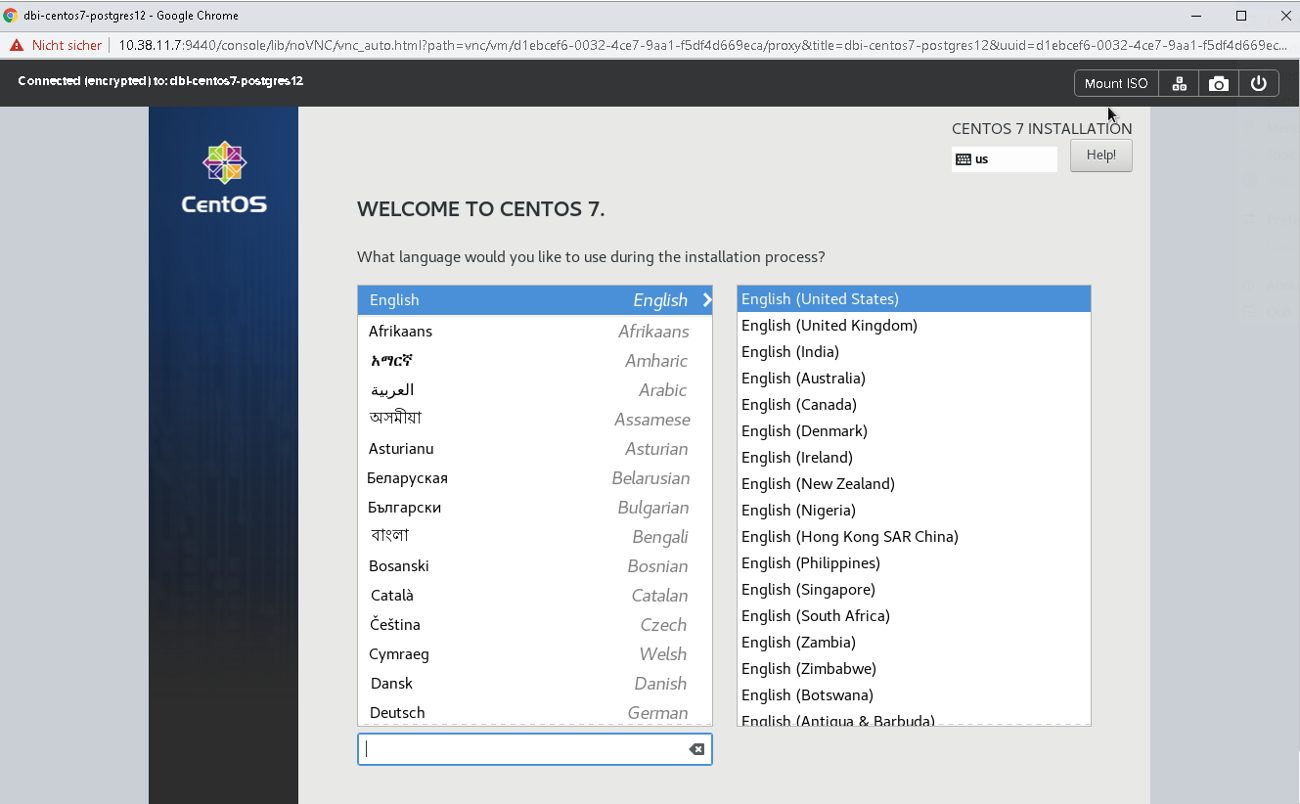This screenshot has height=804, width=1300.
Task: Minimize the Chrome window
Action: (1195, 15)
